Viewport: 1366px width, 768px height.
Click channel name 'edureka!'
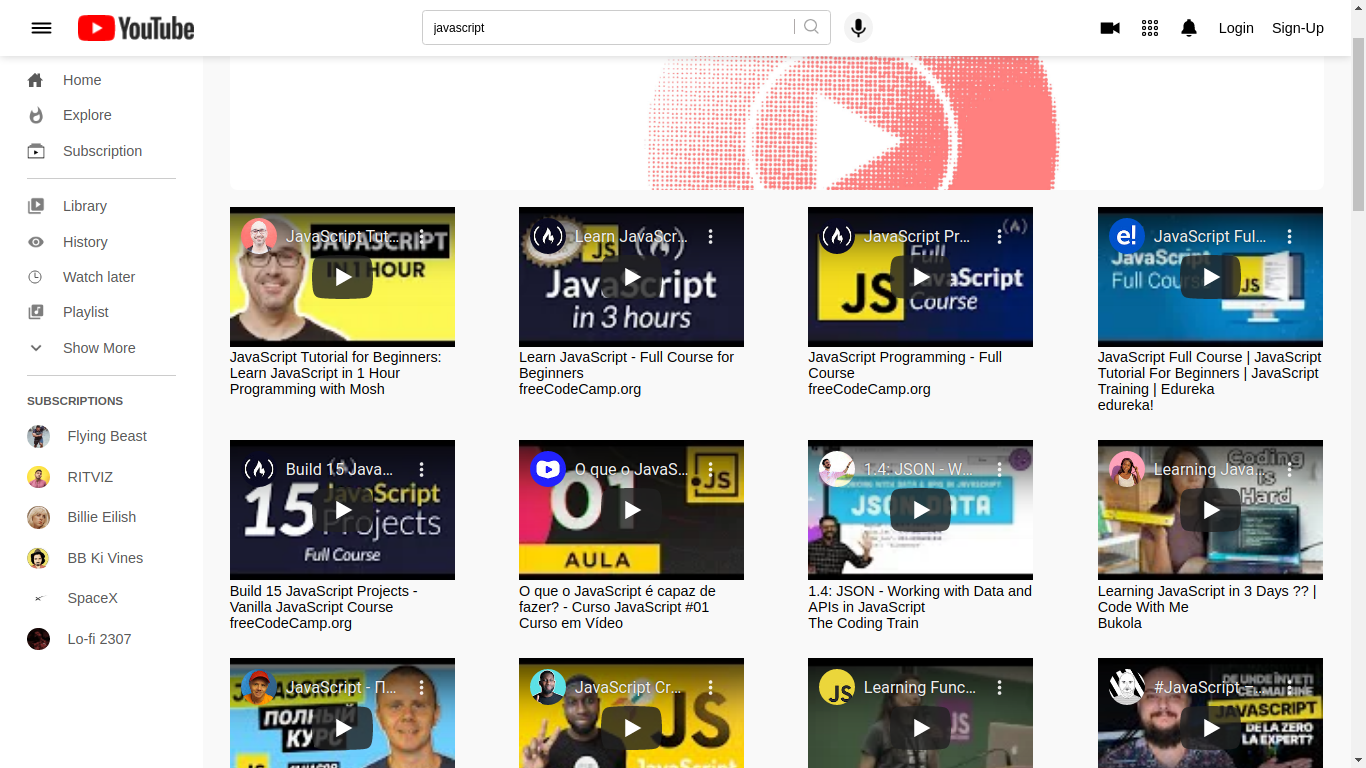[x=1126, y=405]
